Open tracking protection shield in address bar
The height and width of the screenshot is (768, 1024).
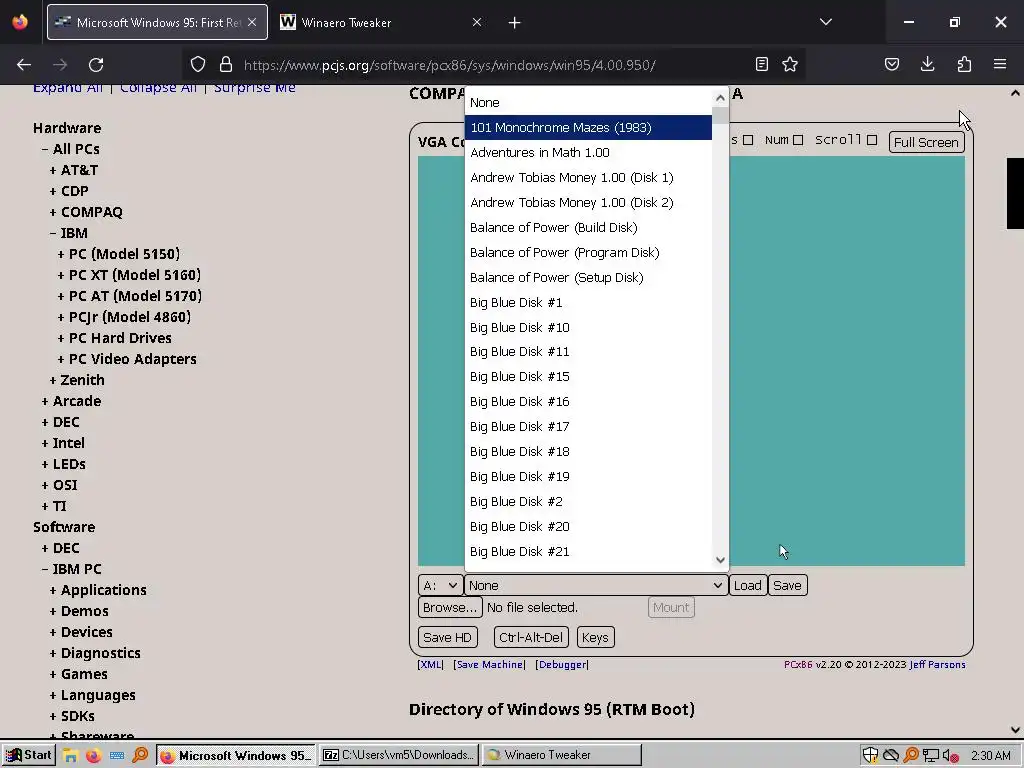click(x=198, y=65)
